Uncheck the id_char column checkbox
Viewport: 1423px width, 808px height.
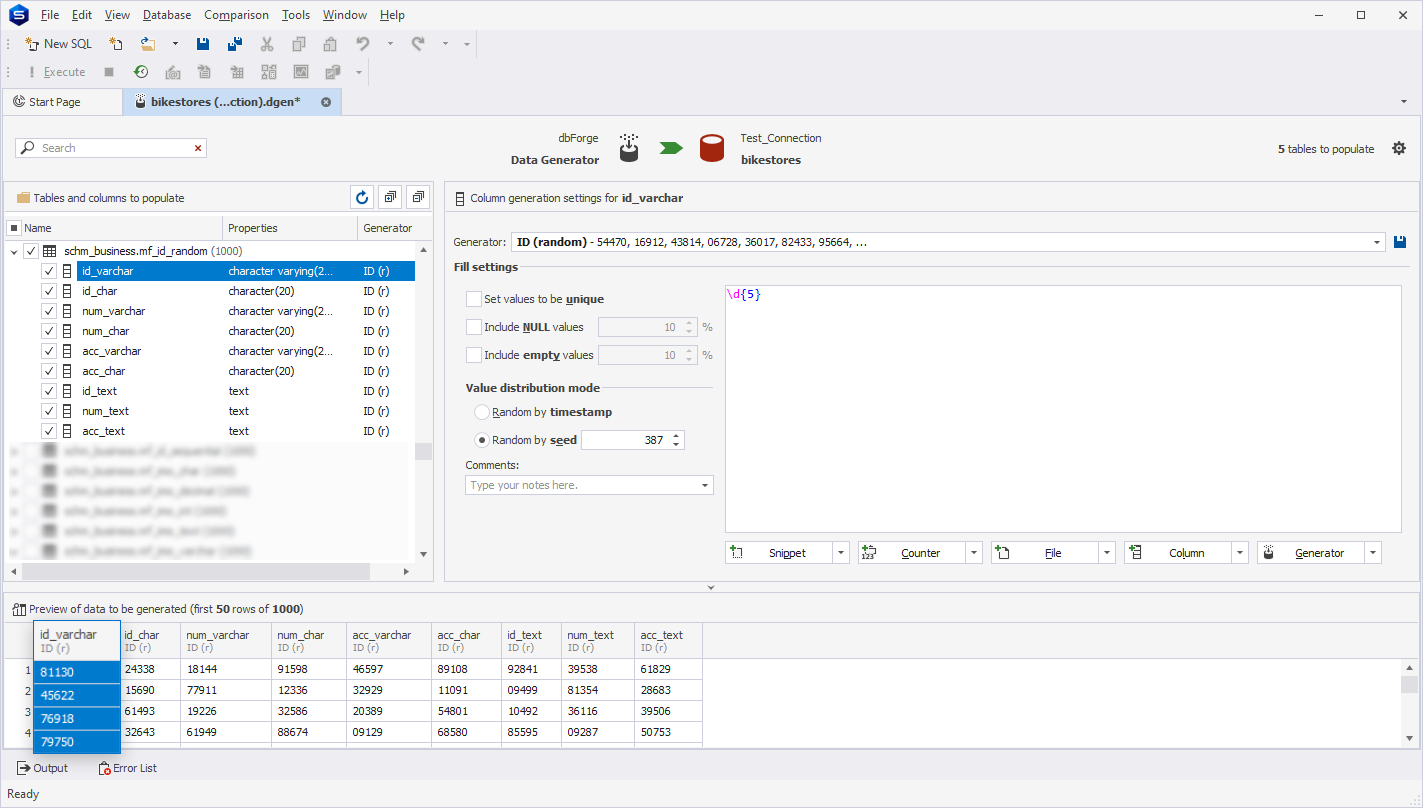click(49, 291)
